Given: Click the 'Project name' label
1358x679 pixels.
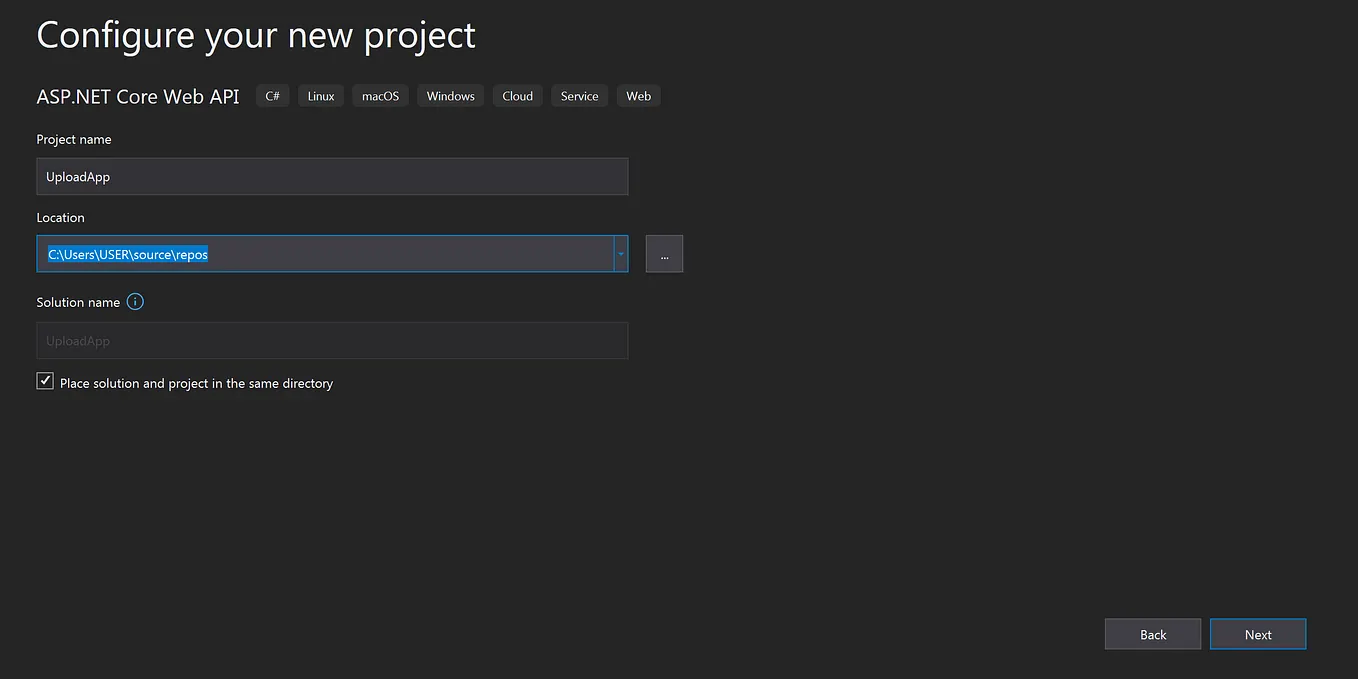Looking at the screenshot, I should 73,139.
